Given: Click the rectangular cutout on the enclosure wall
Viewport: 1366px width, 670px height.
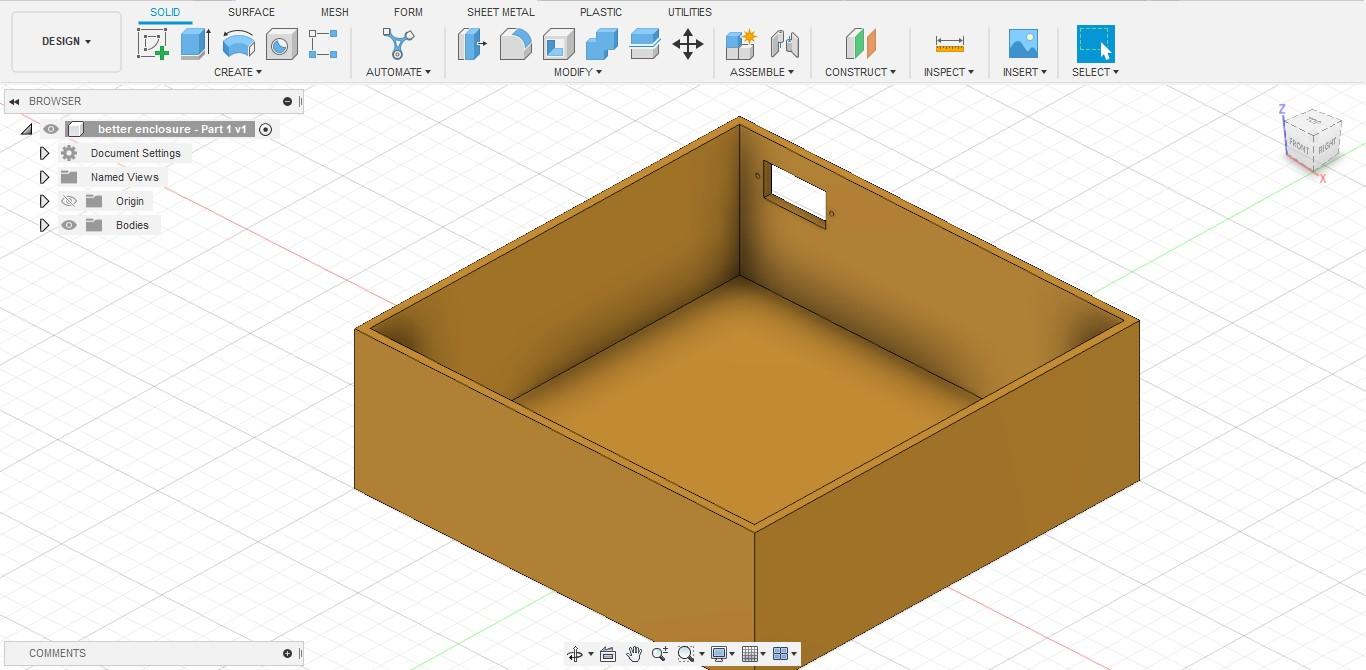Looking at the screenshot, I should coord(798,193).
